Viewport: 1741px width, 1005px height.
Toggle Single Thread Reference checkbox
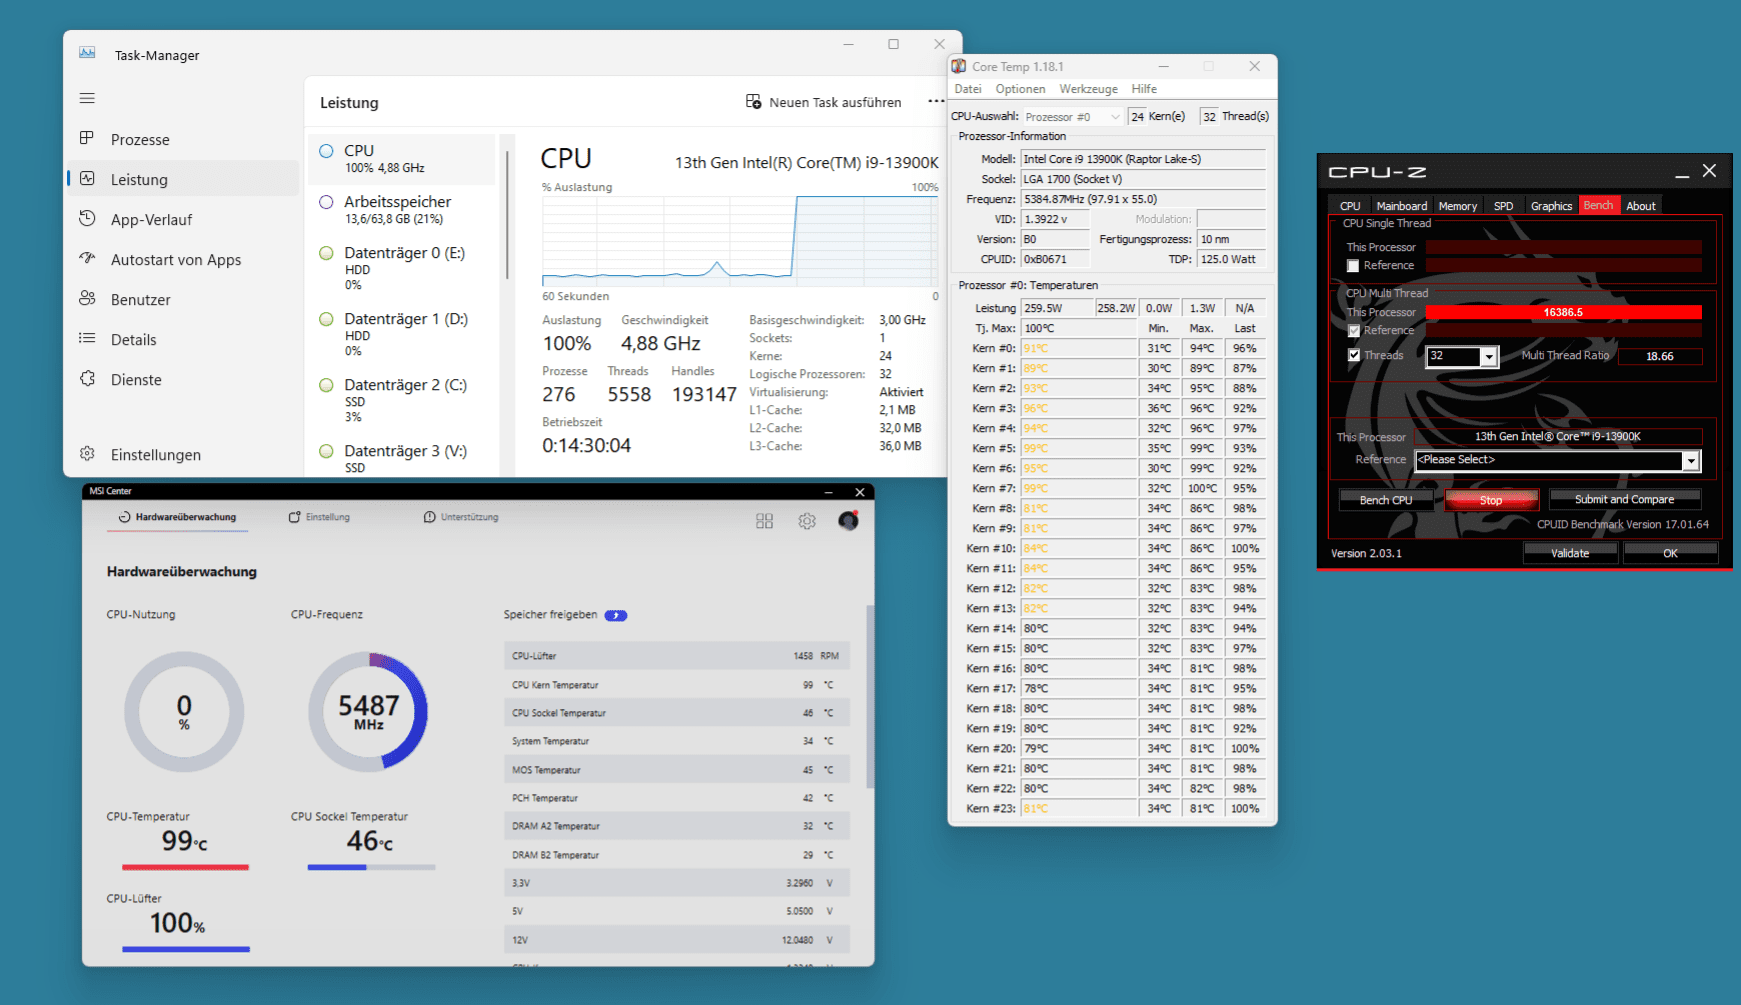pyautogui.click(x=1353, y=266)
